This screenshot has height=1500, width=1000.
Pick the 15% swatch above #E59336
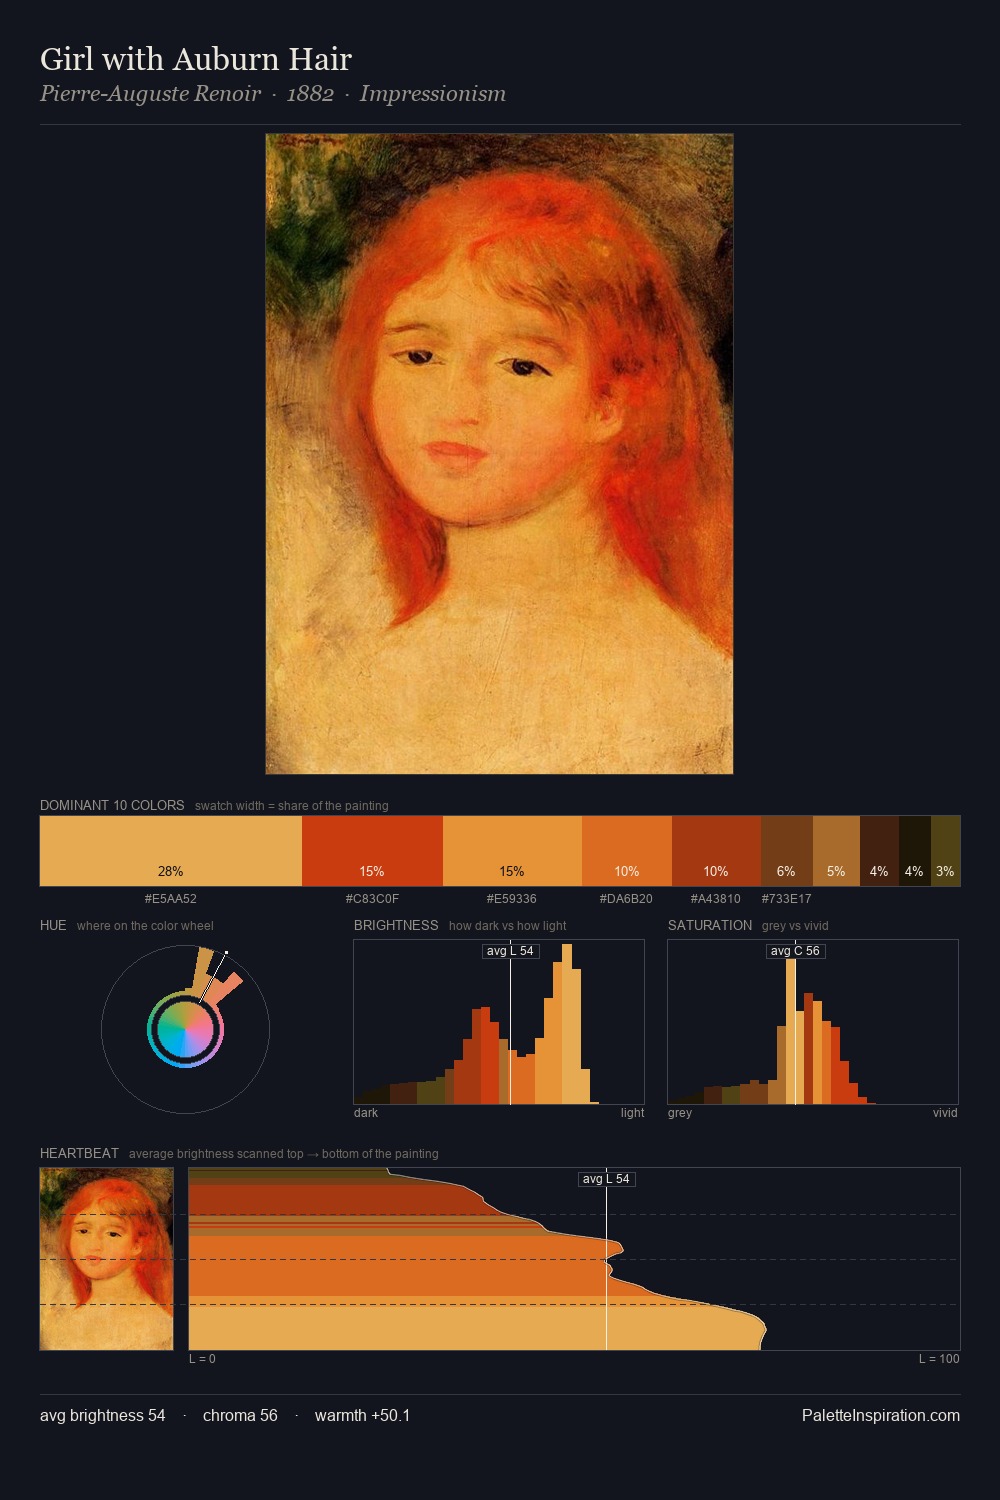512,851
